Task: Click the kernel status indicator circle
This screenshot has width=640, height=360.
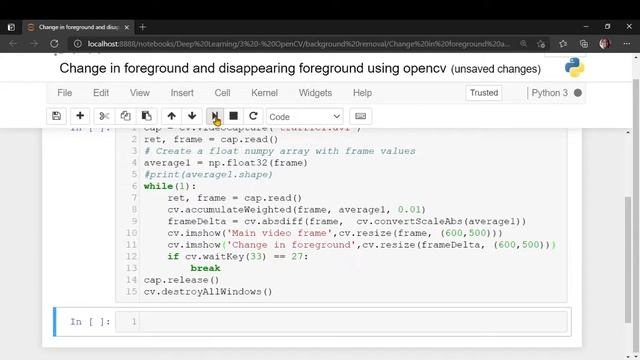Action: [x=578, y=93]
